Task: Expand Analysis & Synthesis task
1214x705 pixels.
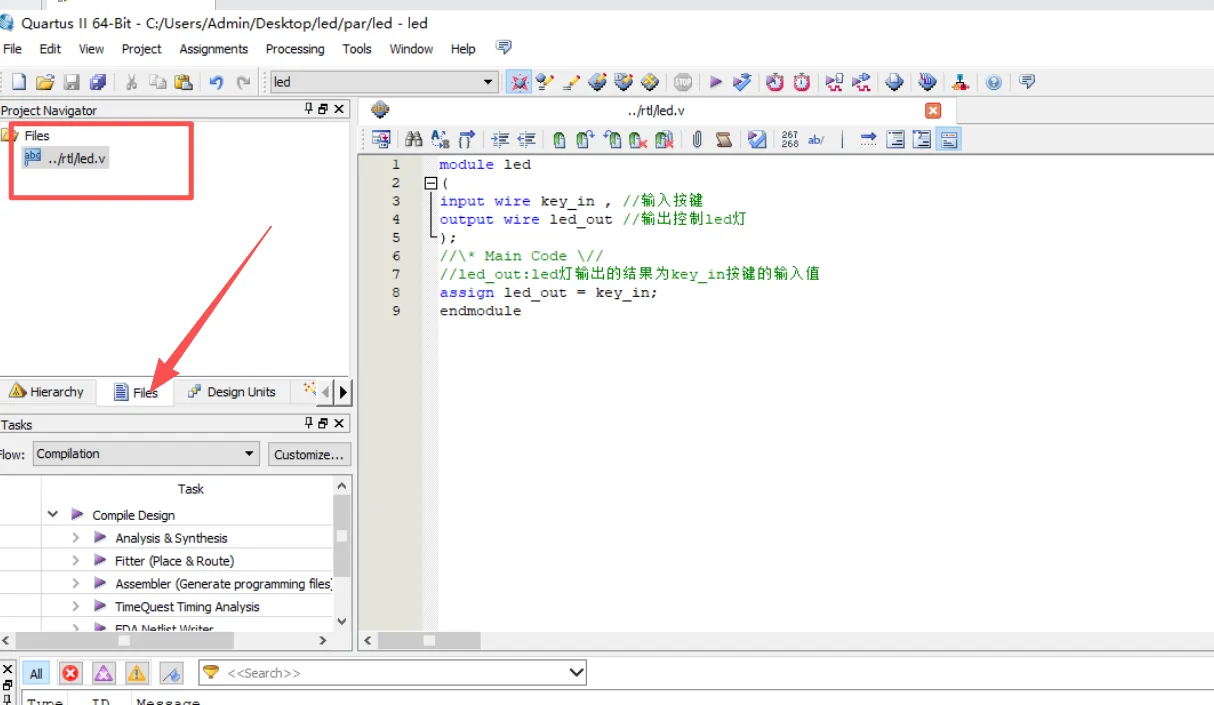Action: pos(76,538)
